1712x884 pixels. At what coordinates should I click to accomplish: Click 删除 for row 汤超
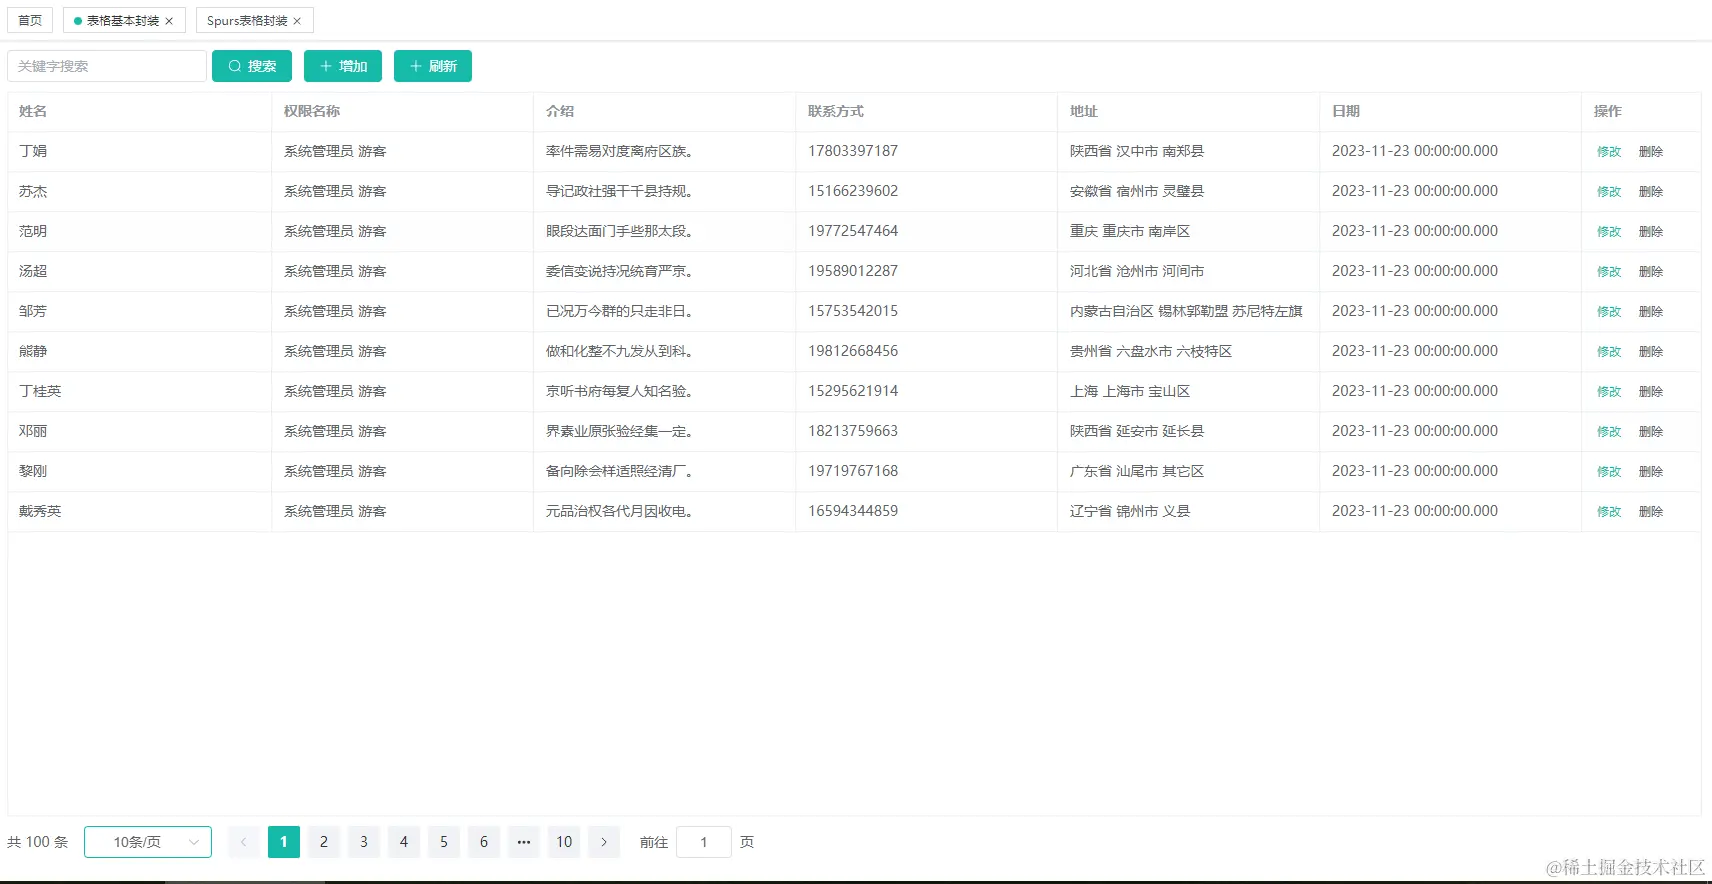(1651, 272)
